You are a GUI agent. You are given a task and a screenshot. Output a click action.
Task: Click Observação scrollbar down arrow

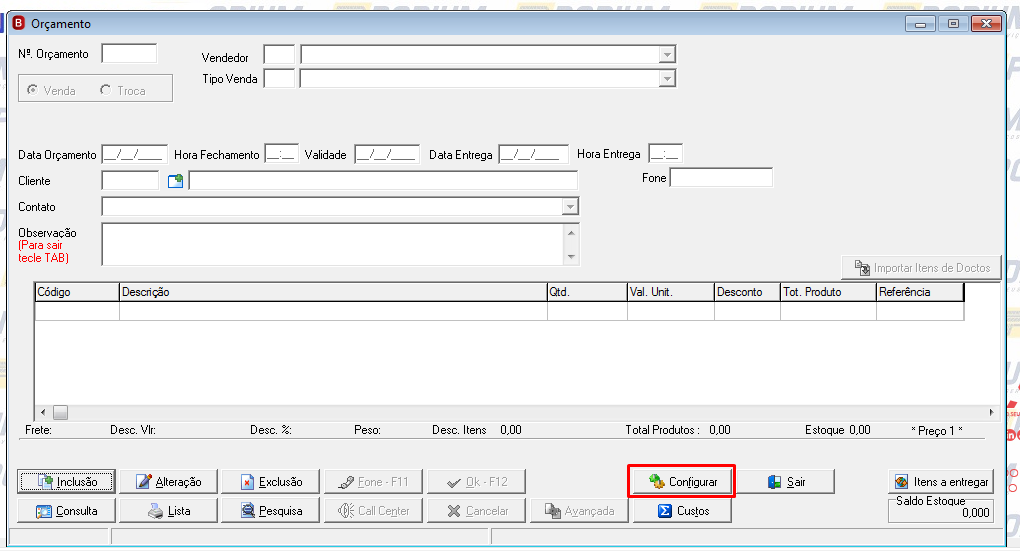(571, 256)
